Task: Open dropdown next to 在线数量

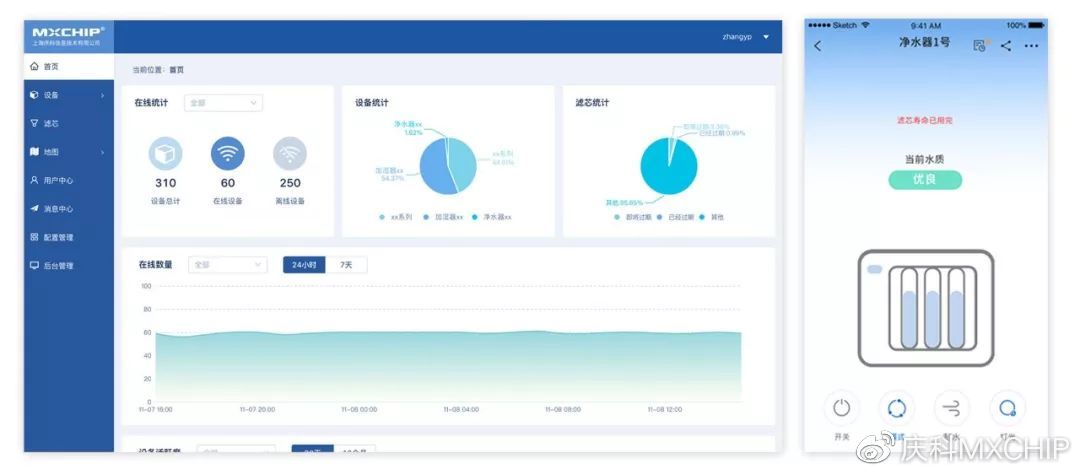Action: pyautogui.click(x=227, y=264)
